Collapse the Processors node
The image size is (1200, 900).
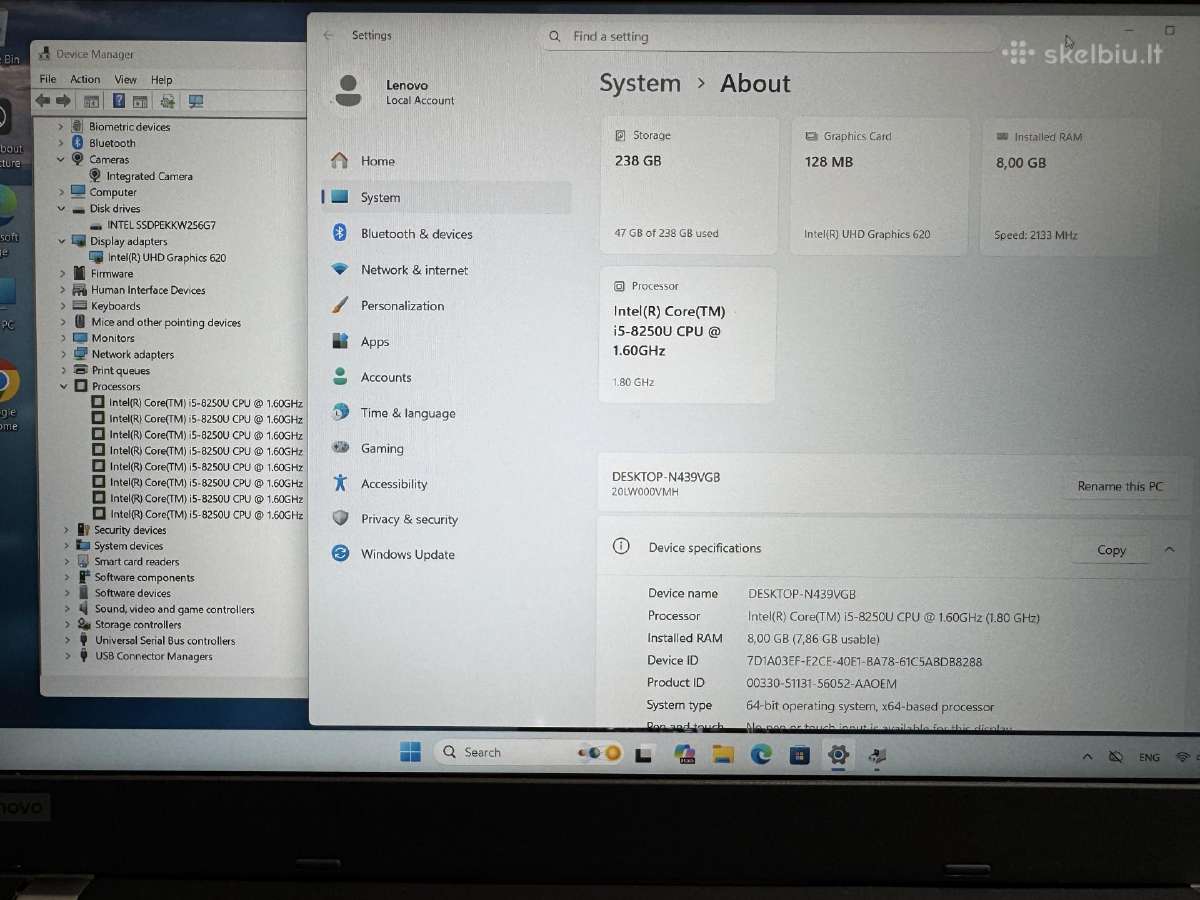tap(64, 386)
